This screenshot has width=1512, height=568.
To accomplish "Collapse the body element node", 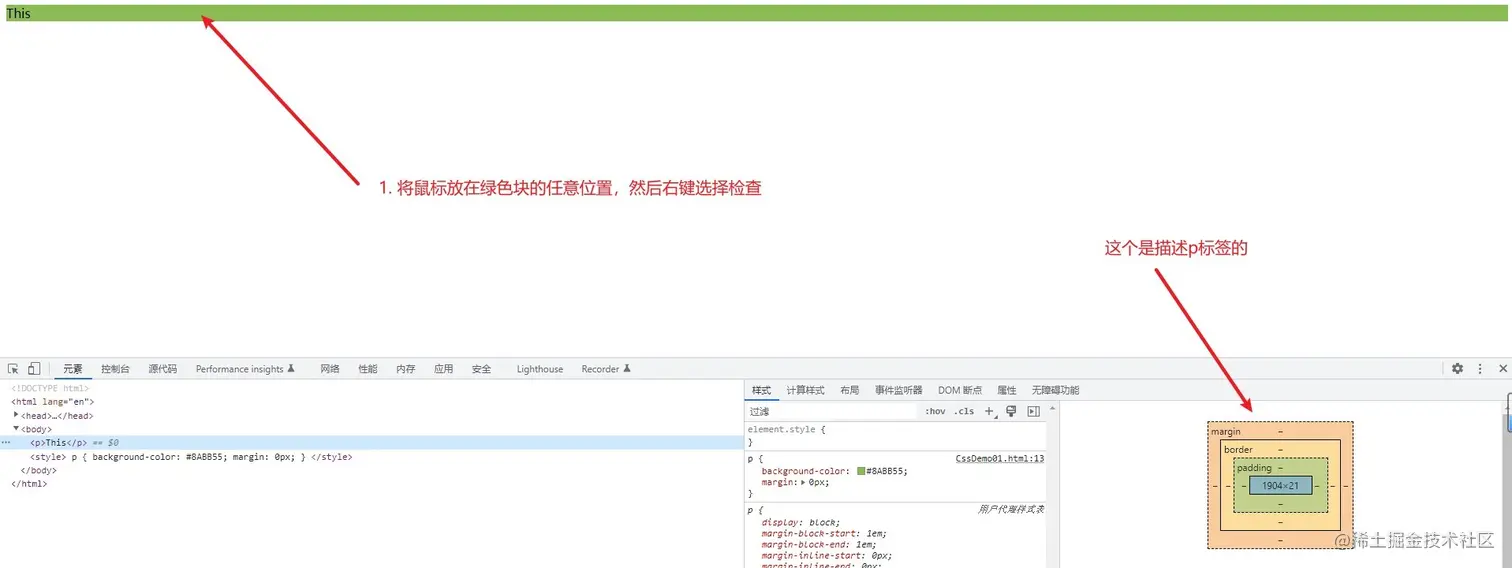I will pos(16,428).
